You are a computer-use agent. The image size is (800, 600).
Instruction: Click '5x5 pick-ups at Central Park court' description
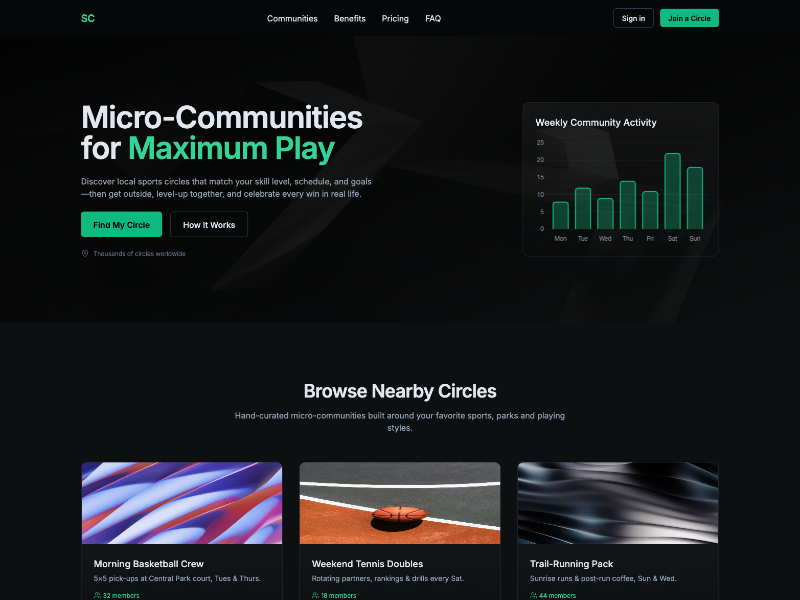click(177, 579)
